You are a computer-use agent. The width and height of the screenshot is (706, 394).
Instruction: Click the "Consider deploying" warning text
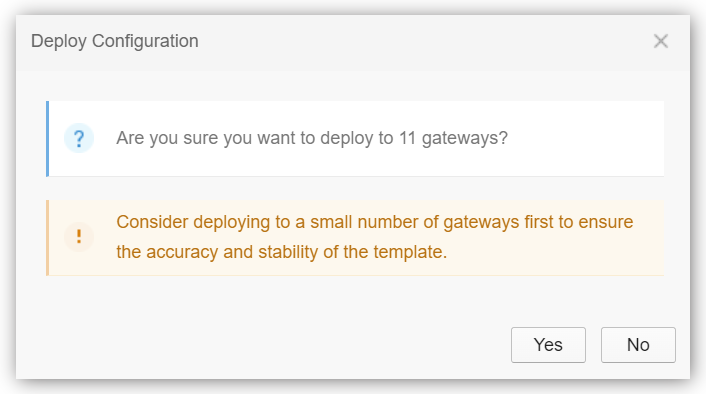(x=375, y=237)
